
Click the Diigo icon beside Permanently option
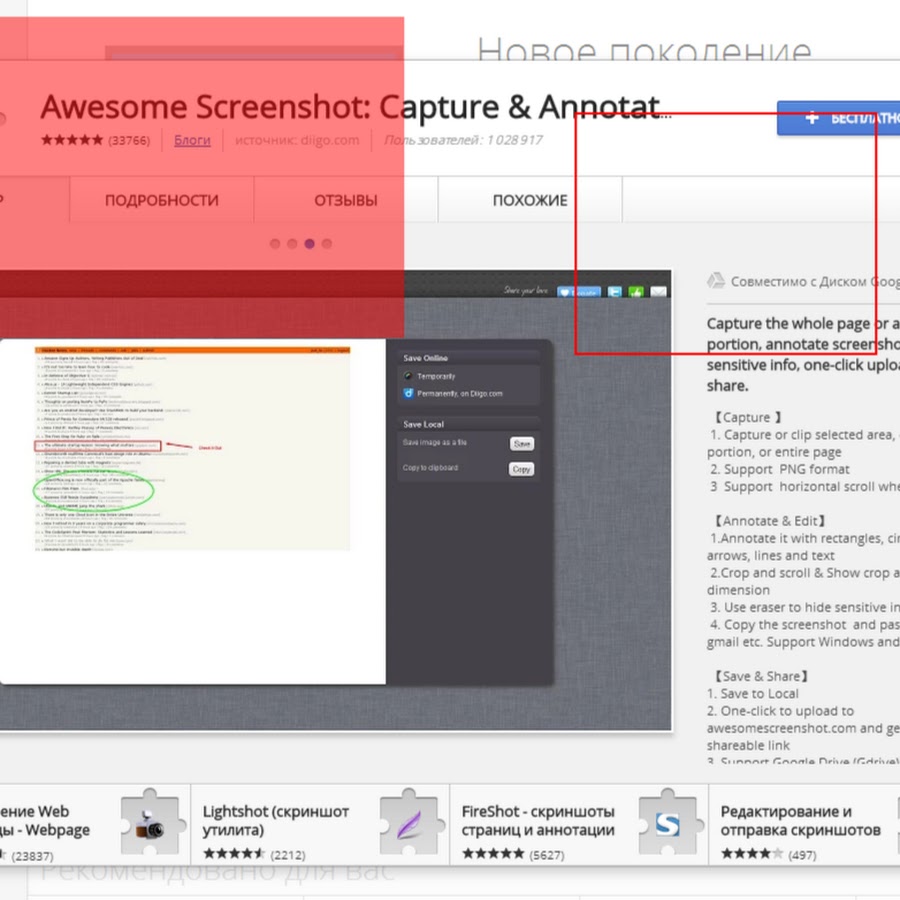pyautogui.click(x=408, y=393)
